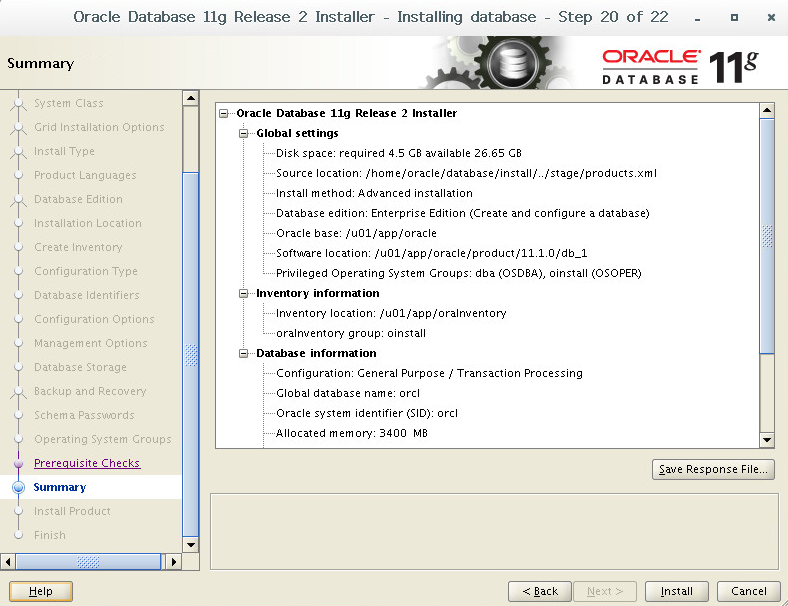Select the Operating System Groups step
The image size is (788, 606).
(103, 439)
